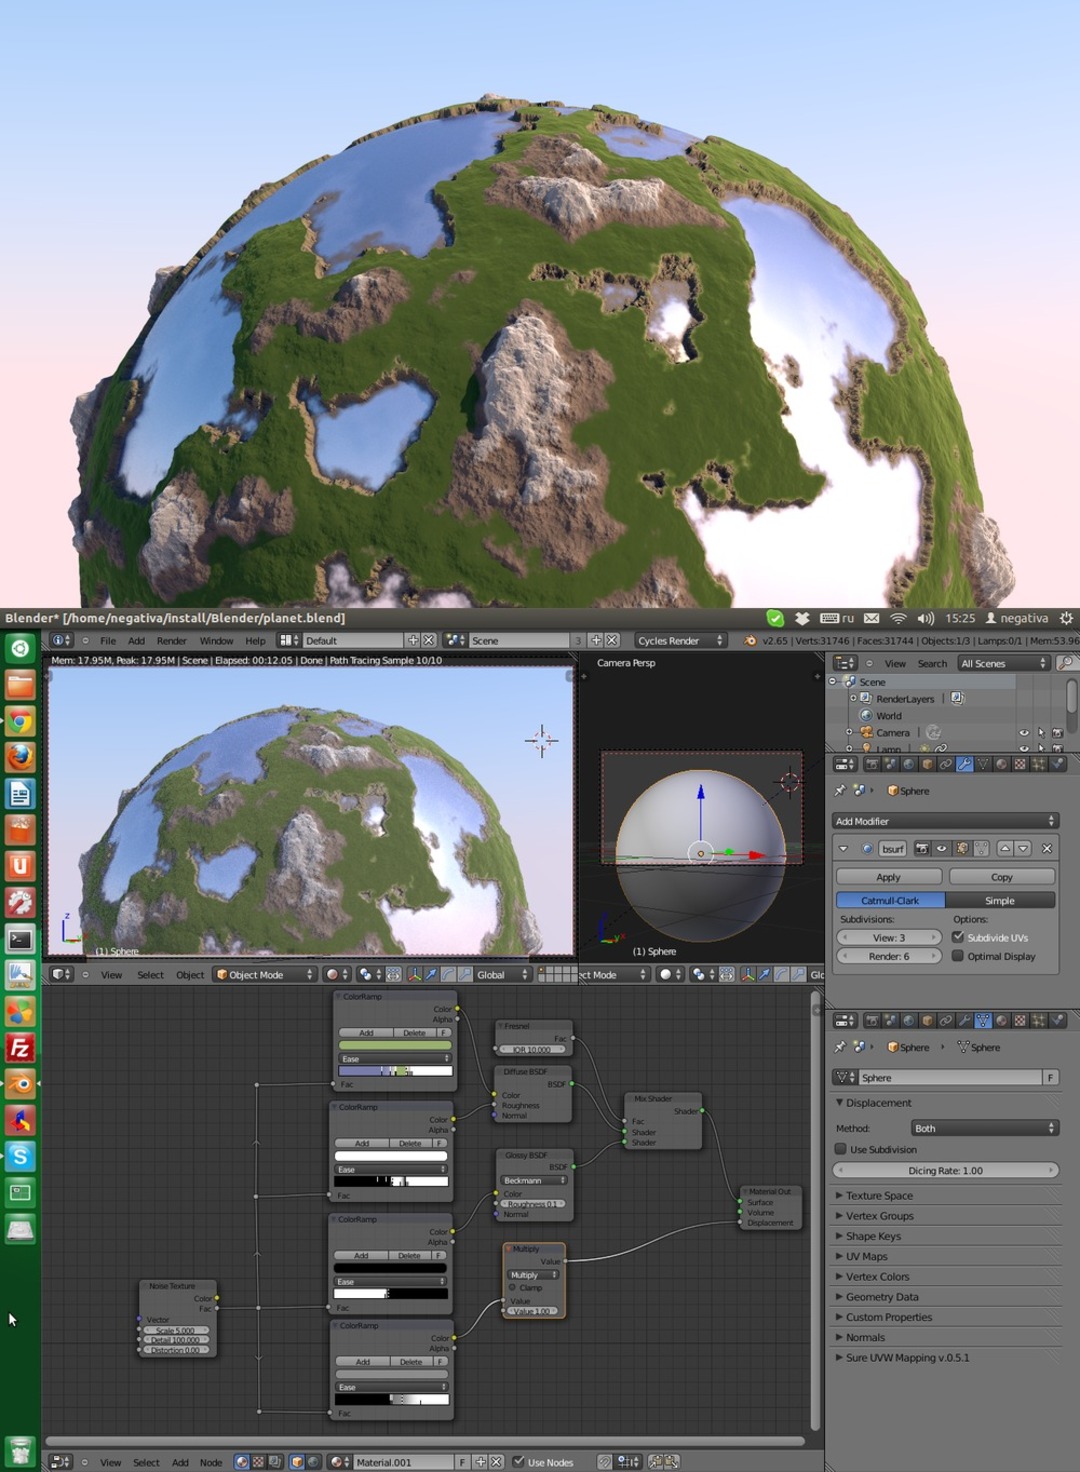Uncheck the Subdivide UVs checkbox
The width and height of the screenshot is (1080, 1472).
[x=958, y=938]
